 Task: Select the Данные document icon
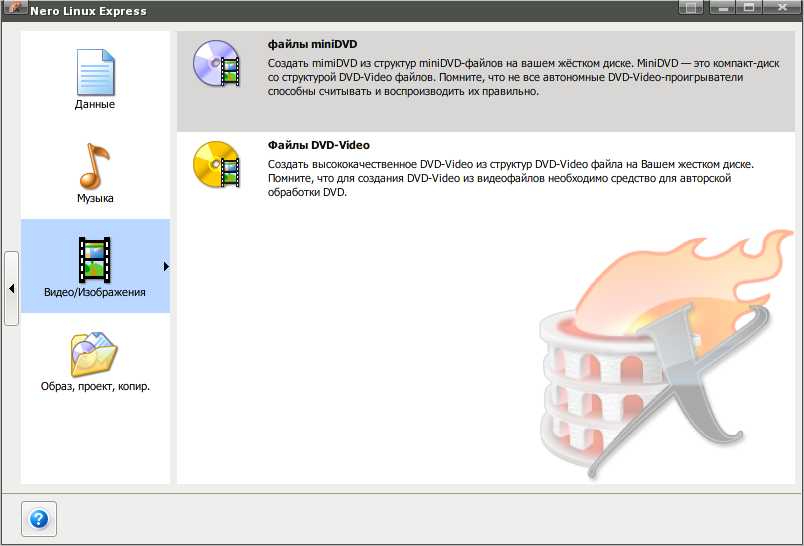coord(95,72)
